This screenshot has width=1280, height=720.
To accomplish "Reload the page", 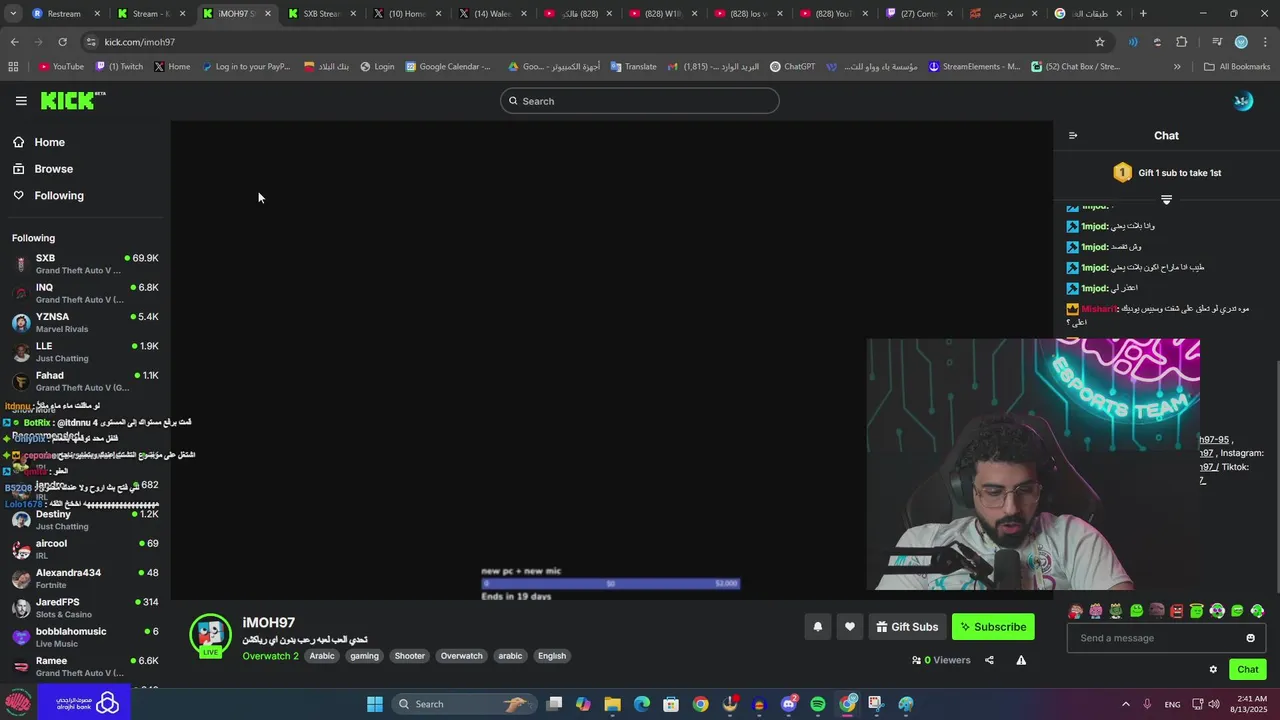I will [62, 42].
